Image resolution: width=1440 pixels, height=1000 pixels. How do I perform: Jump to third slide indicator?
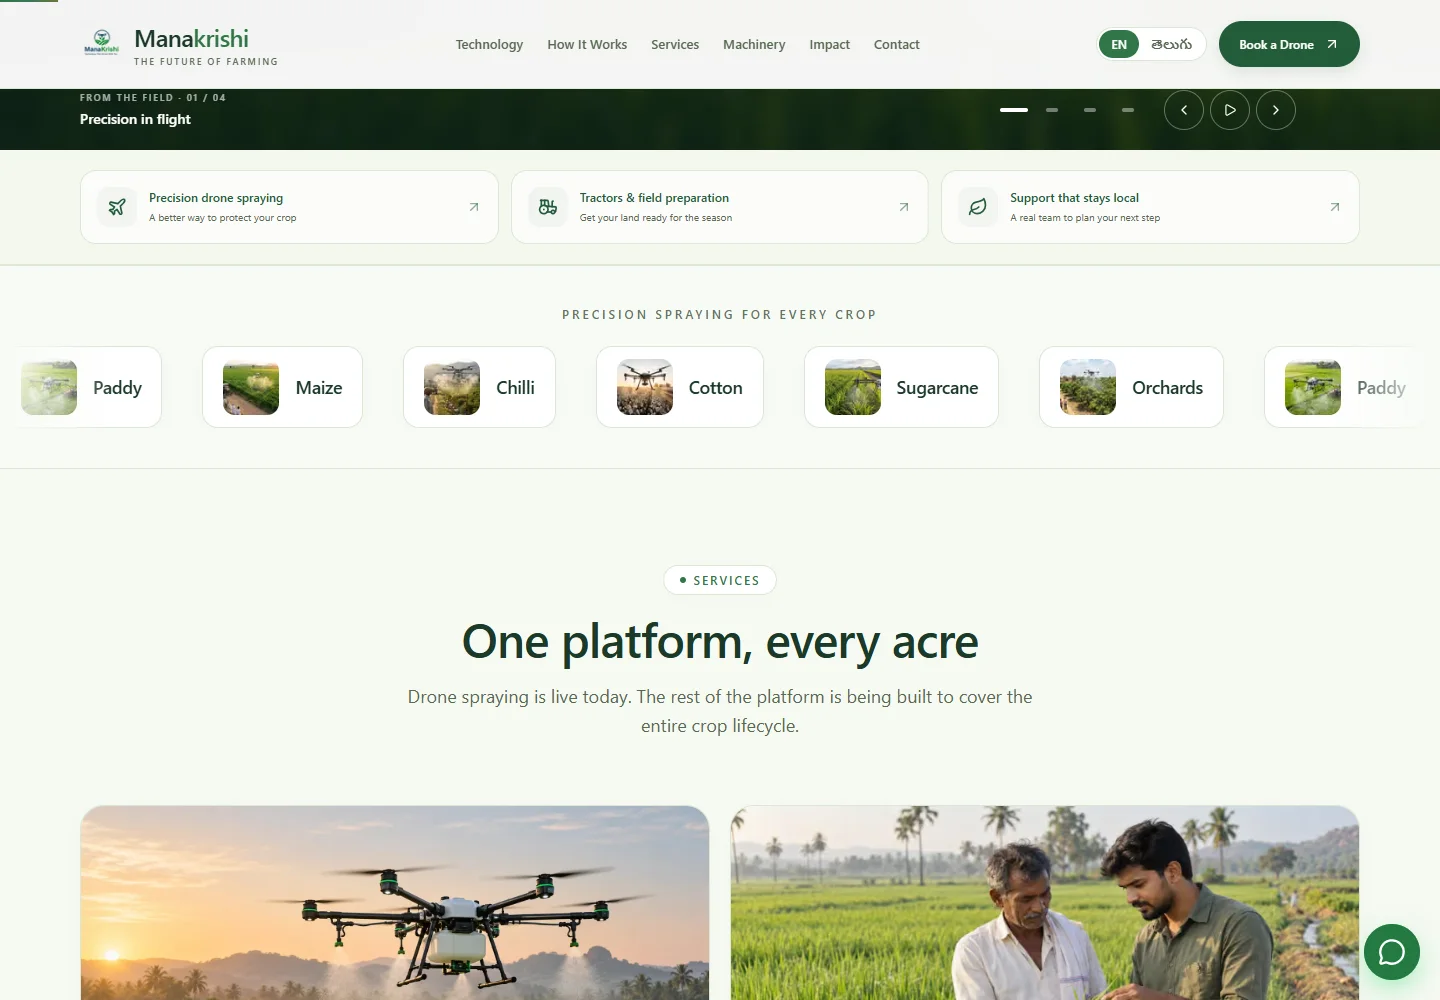1090,110
